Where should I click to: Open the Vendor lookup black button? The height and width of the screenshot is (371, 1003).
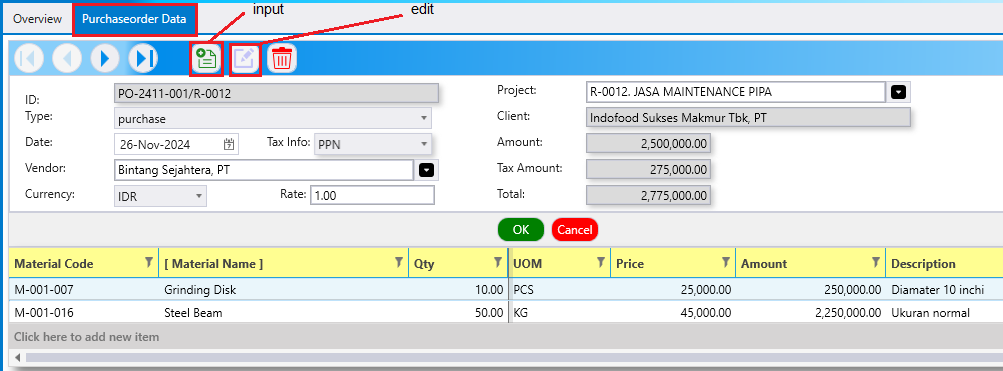pos(427,170)
